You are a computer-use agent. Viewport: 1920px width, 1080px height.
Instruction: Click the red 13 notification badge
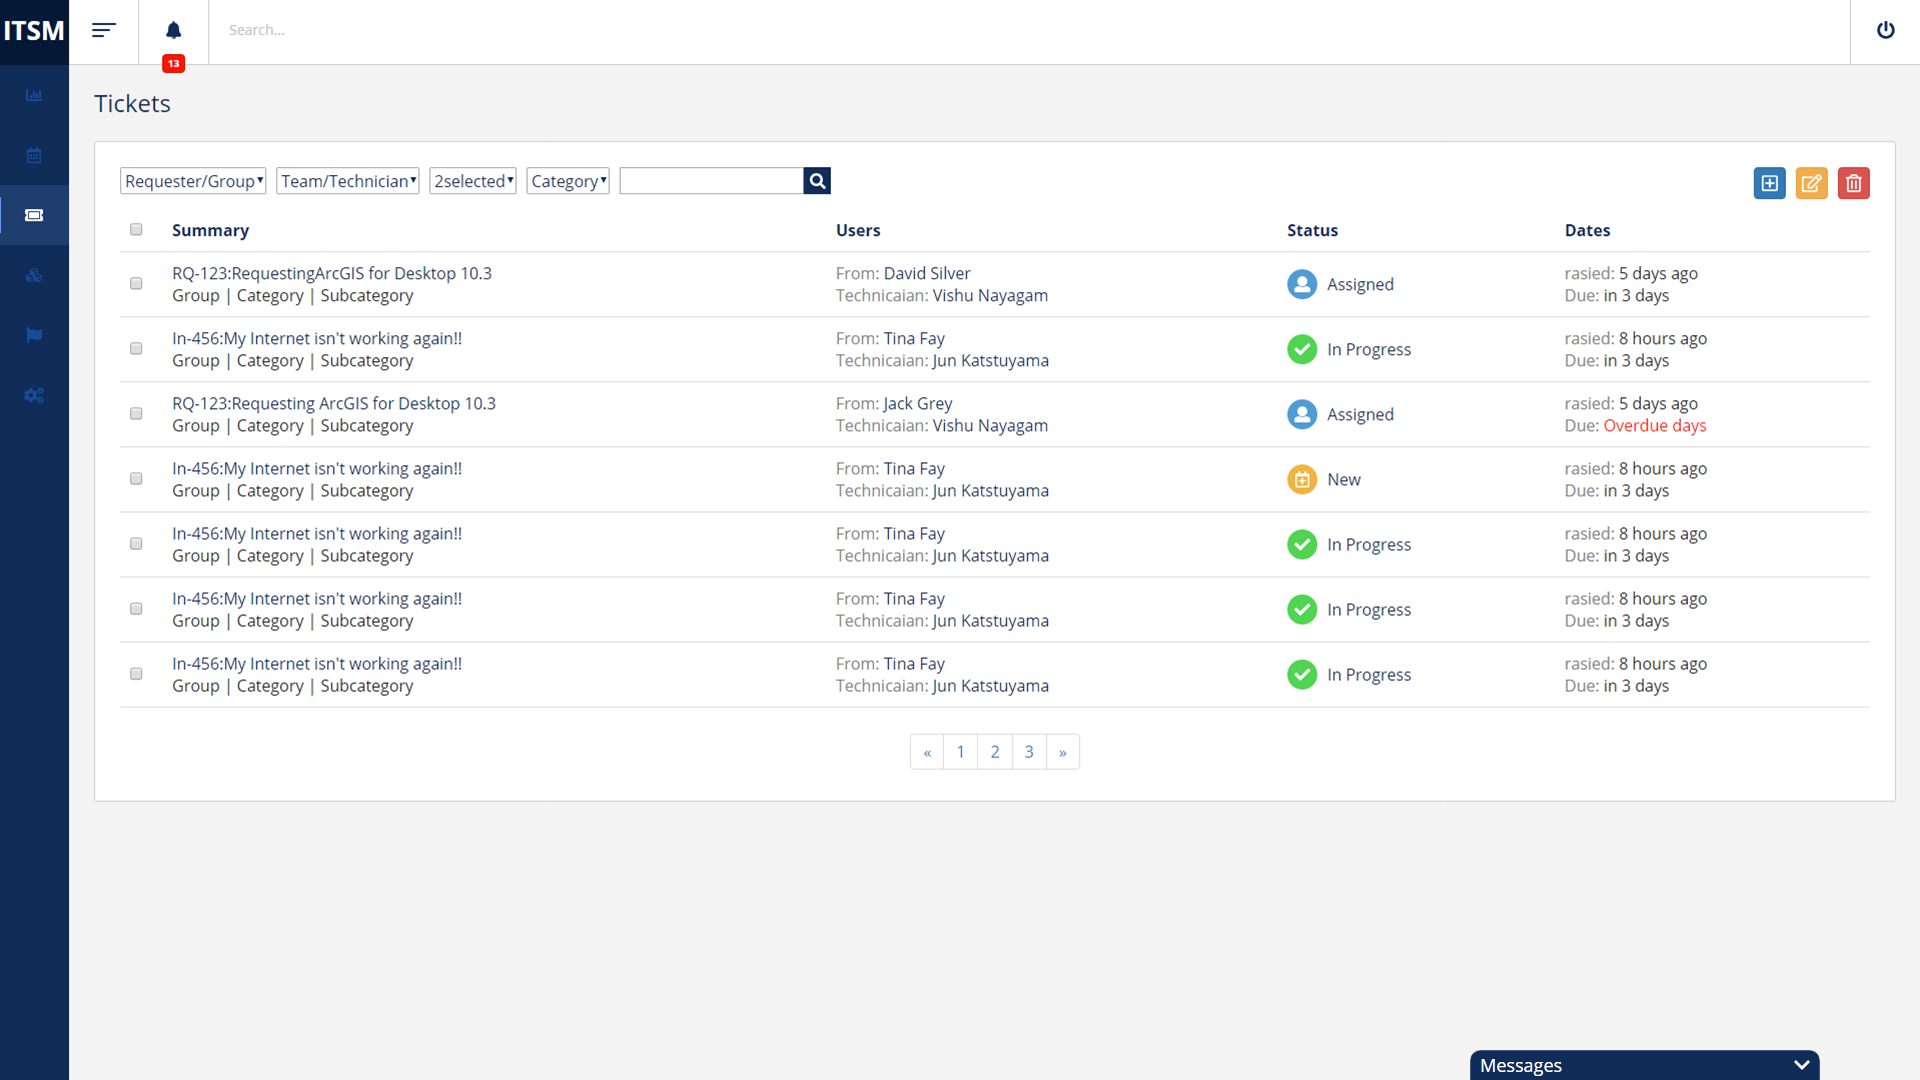[173, 63]
